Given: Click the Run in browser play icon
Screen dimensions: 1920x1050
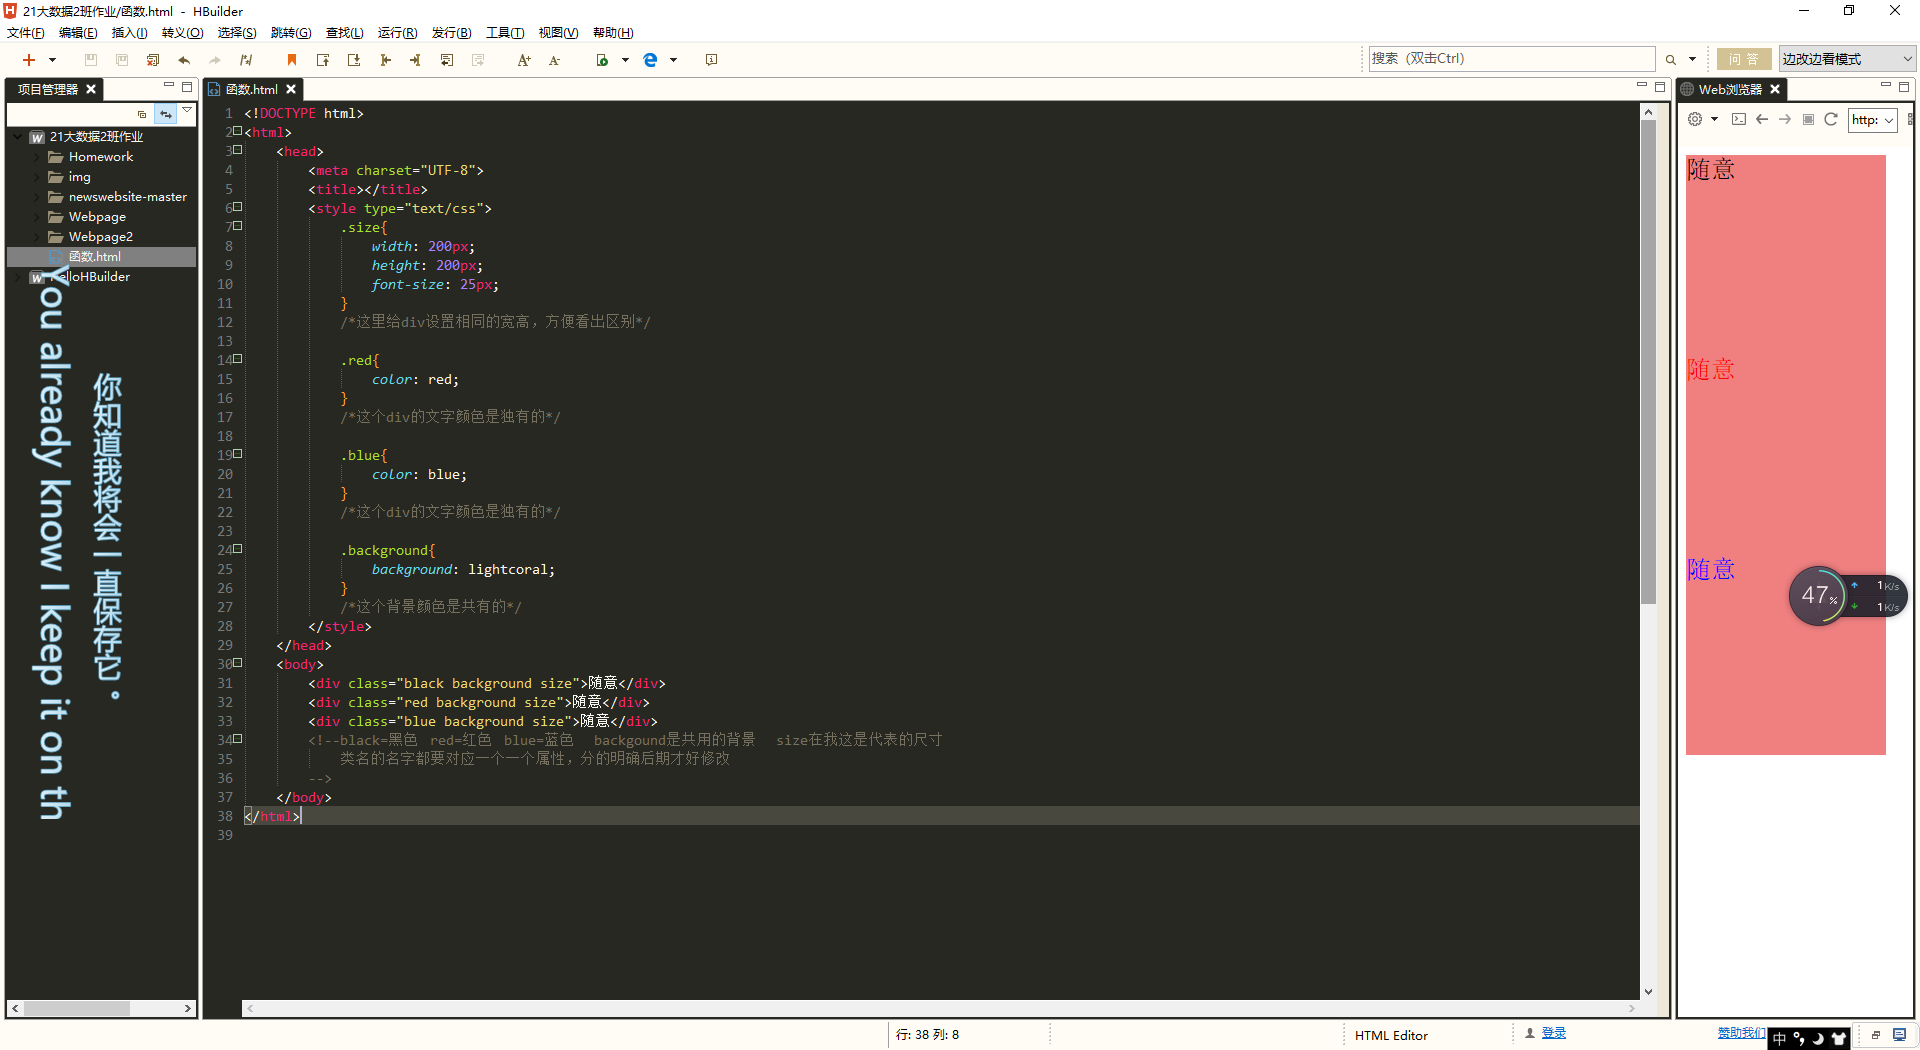Looking at the screenshot, I should [x=602, y=60].
